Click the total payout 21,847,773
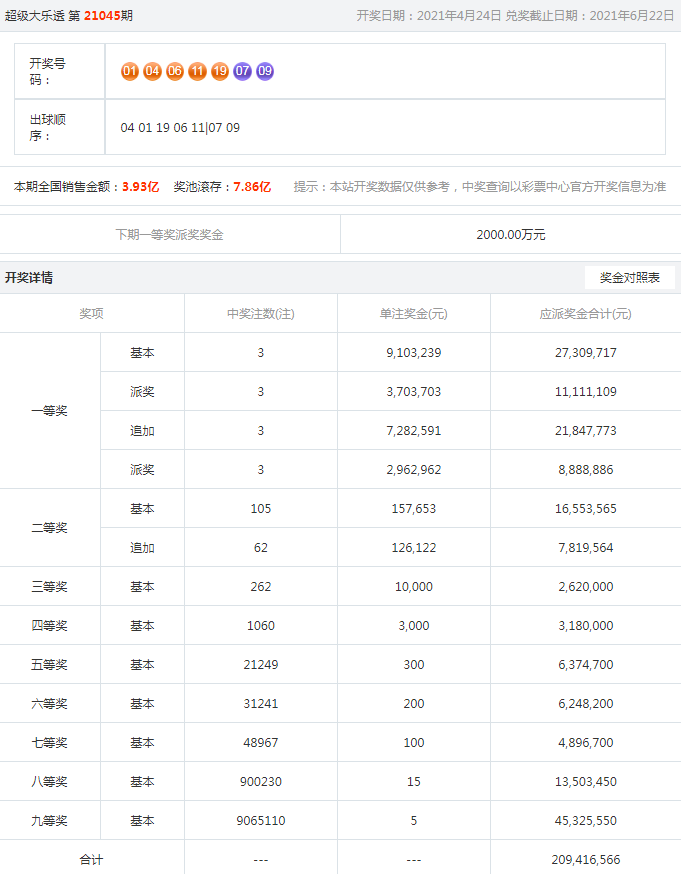The height and width of the screenshot is (874, 681). 586,431
